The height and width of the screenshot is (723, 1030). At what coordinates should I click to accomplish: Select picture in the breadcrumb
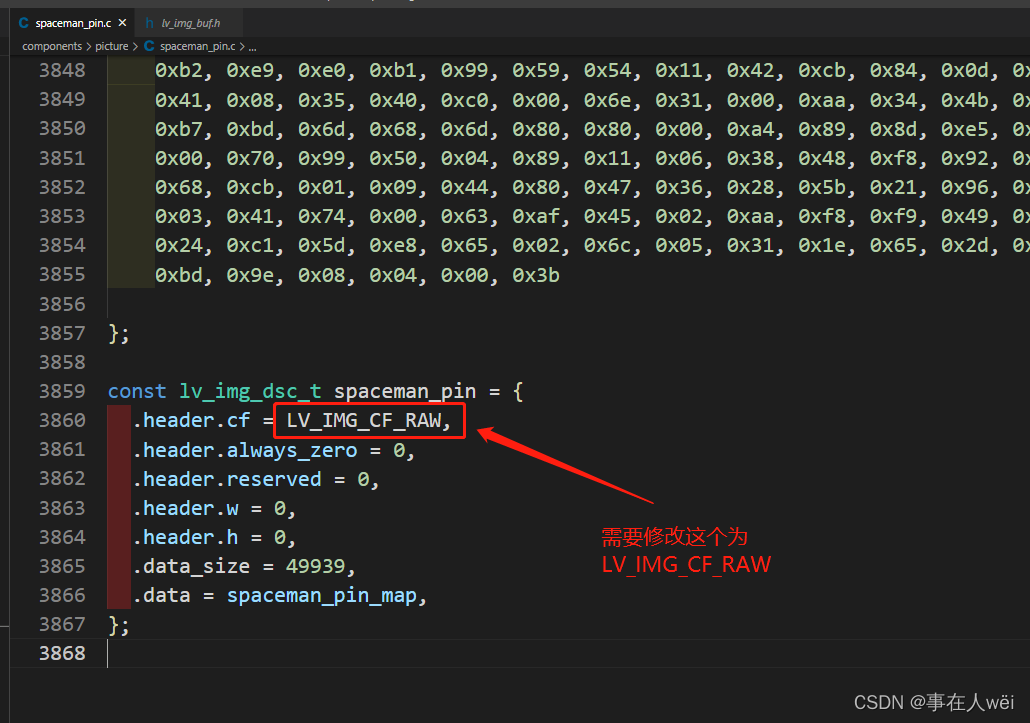click(112, 46)
